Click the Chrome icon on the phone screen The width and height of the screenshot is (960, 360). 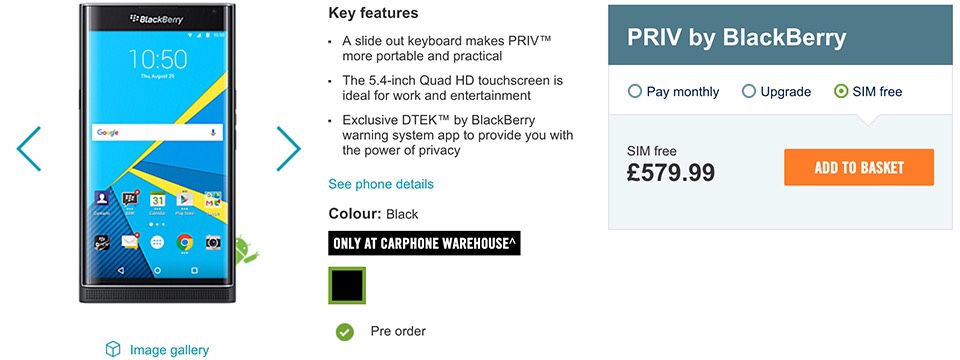pyautogui.click(x=185, y=242)
